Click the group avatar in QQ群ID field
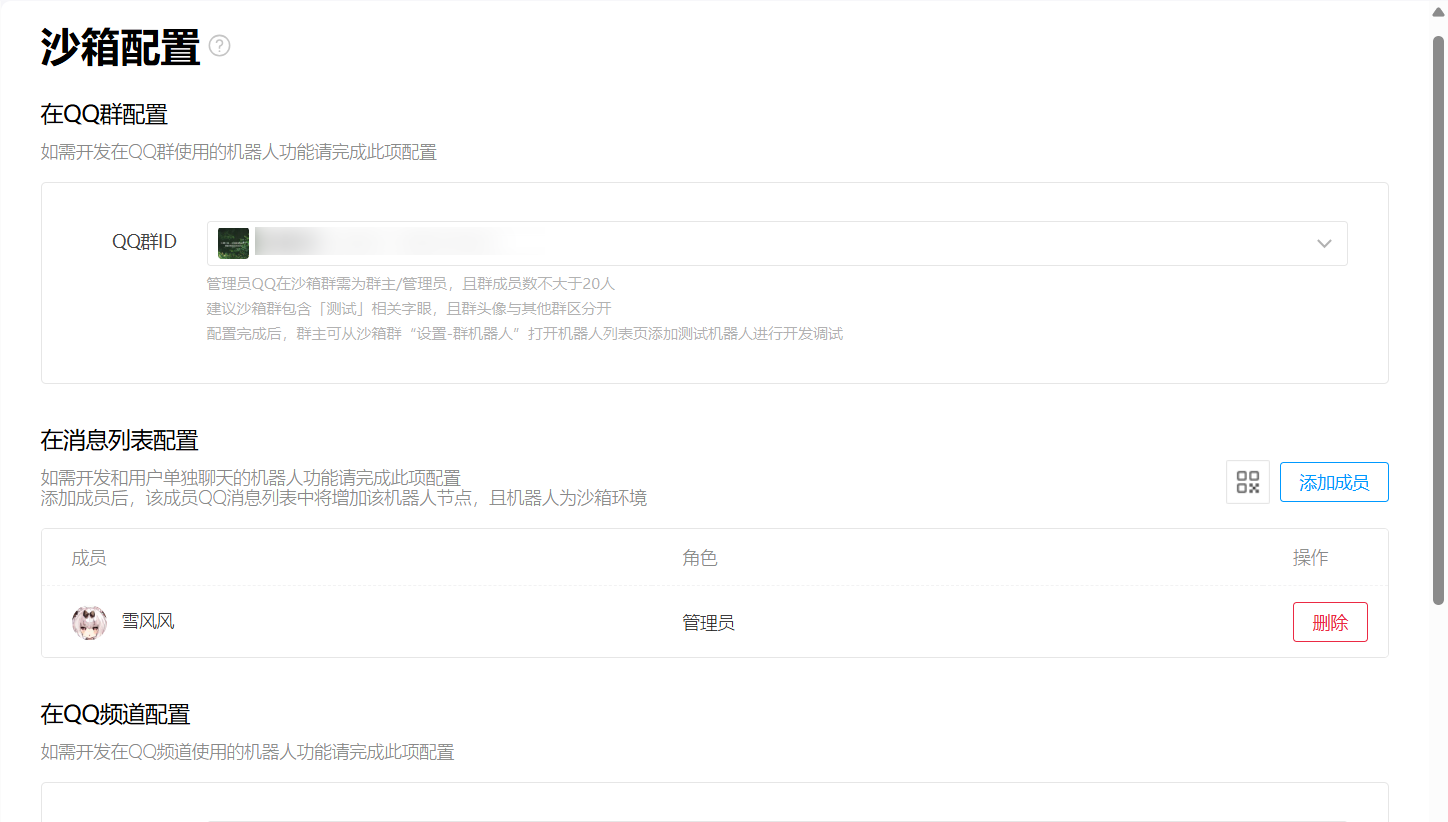The width and height of the screenshot is (1448, 822). tap(233, 243)
